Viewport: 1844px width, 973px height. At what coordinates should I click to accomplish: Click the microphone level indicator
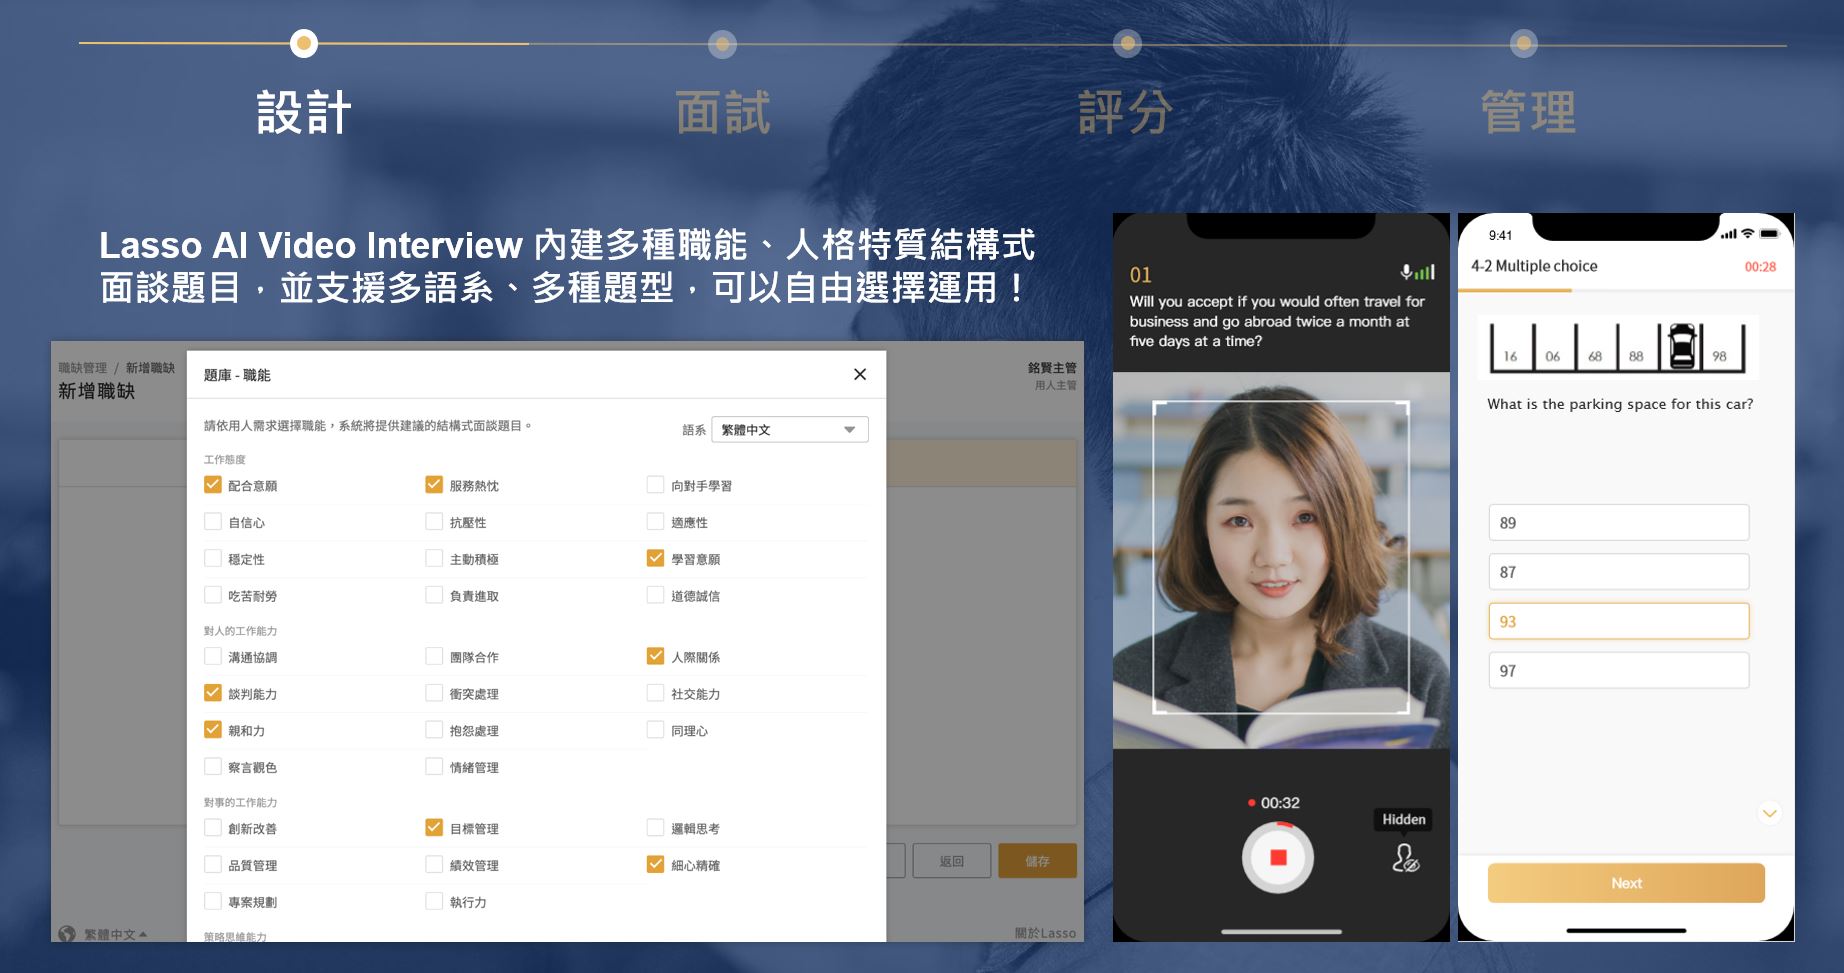tap(1418, 272)
